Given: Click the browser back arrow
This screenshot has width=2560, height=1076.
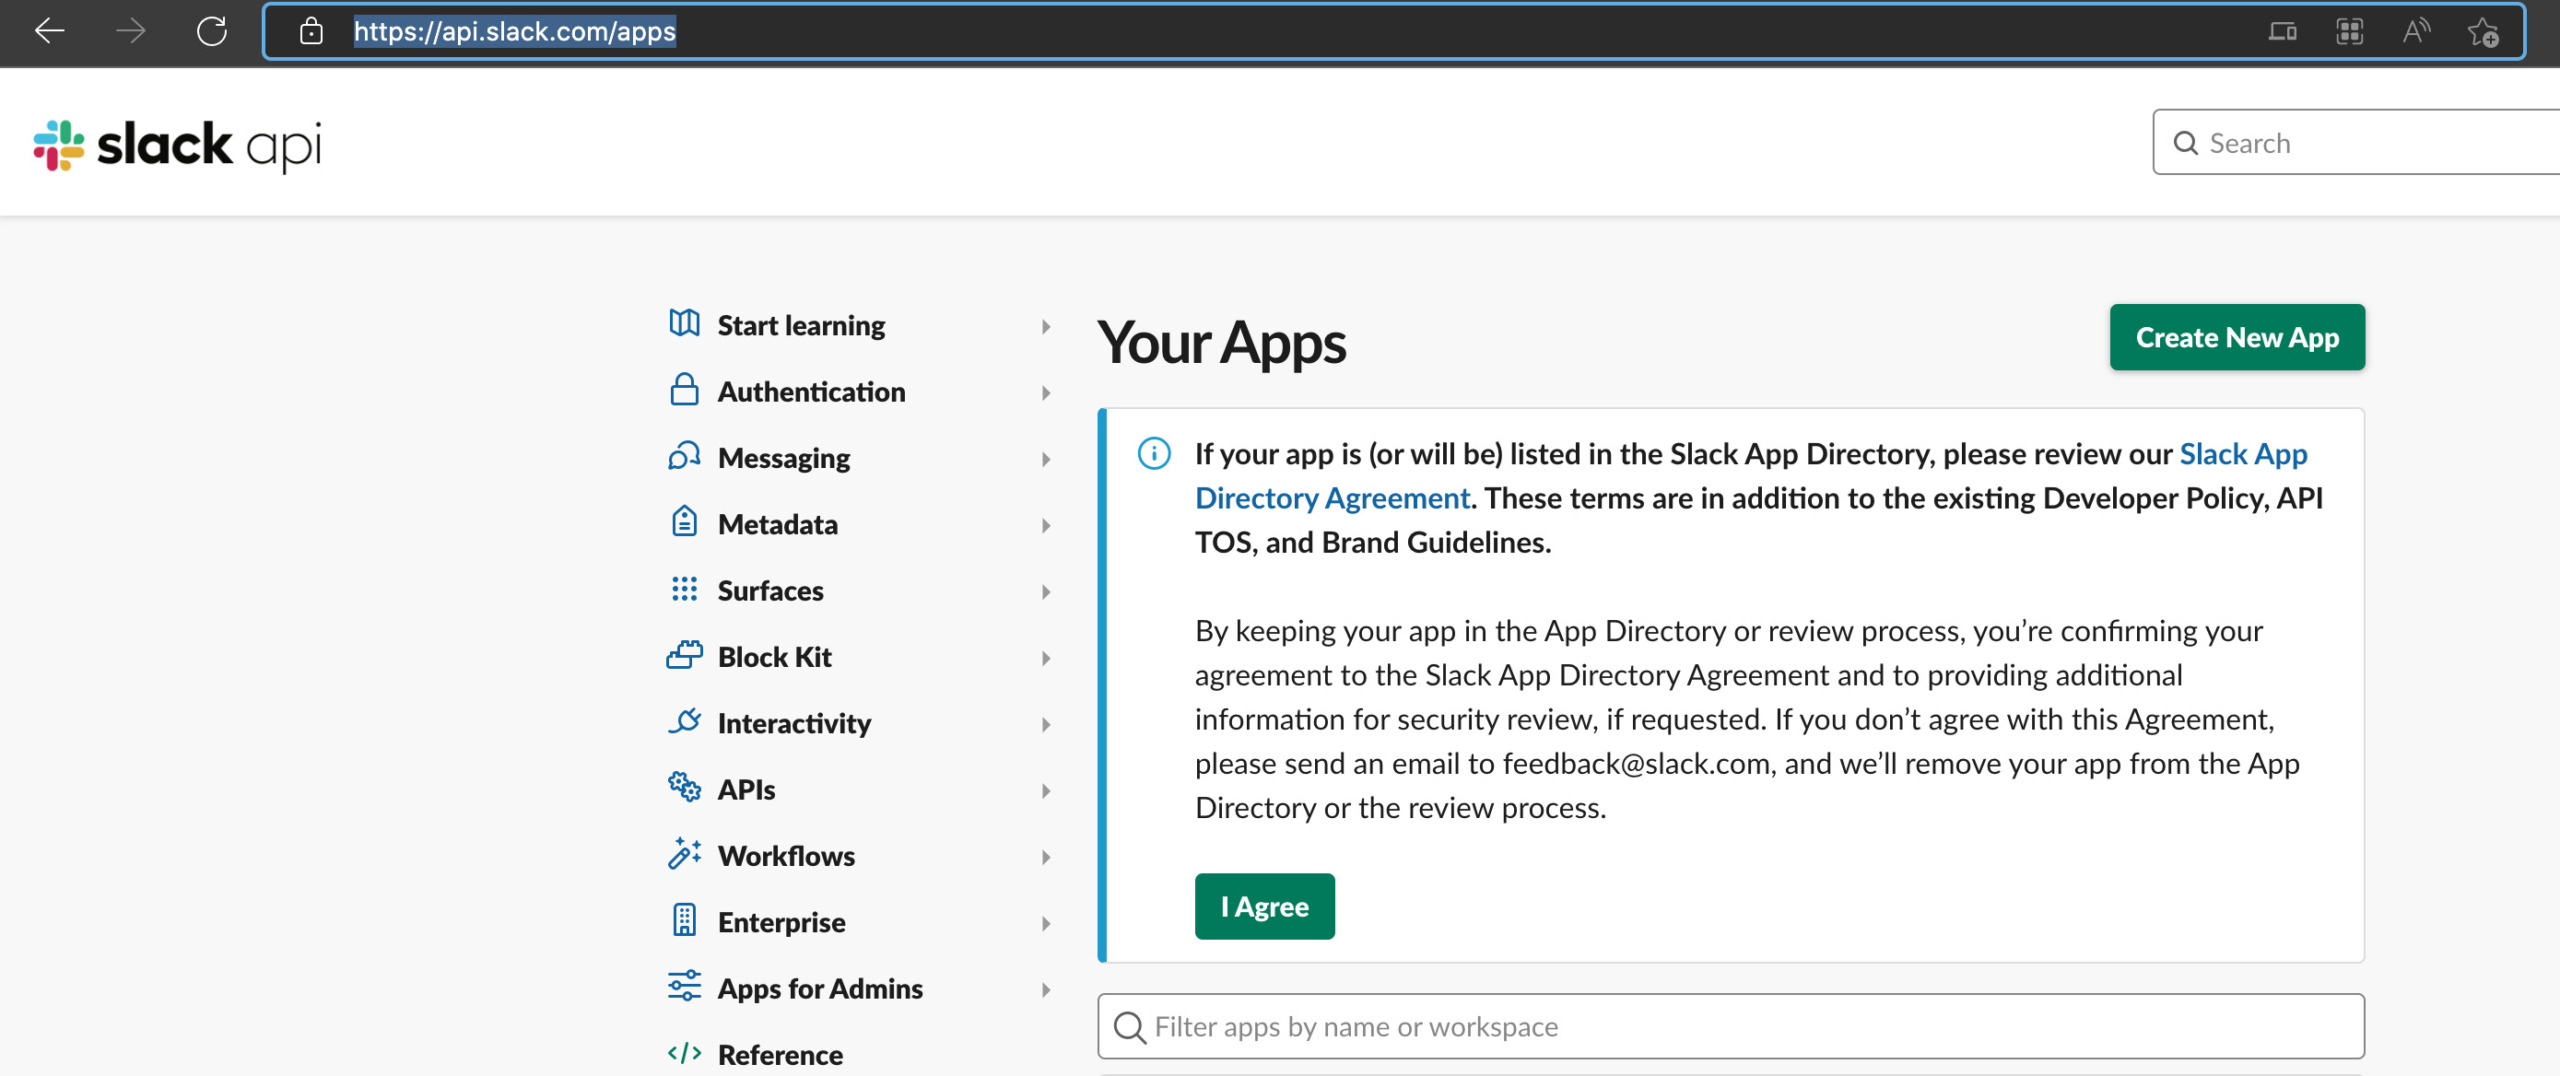Looking at the screenshot, I should pos(49,31).
